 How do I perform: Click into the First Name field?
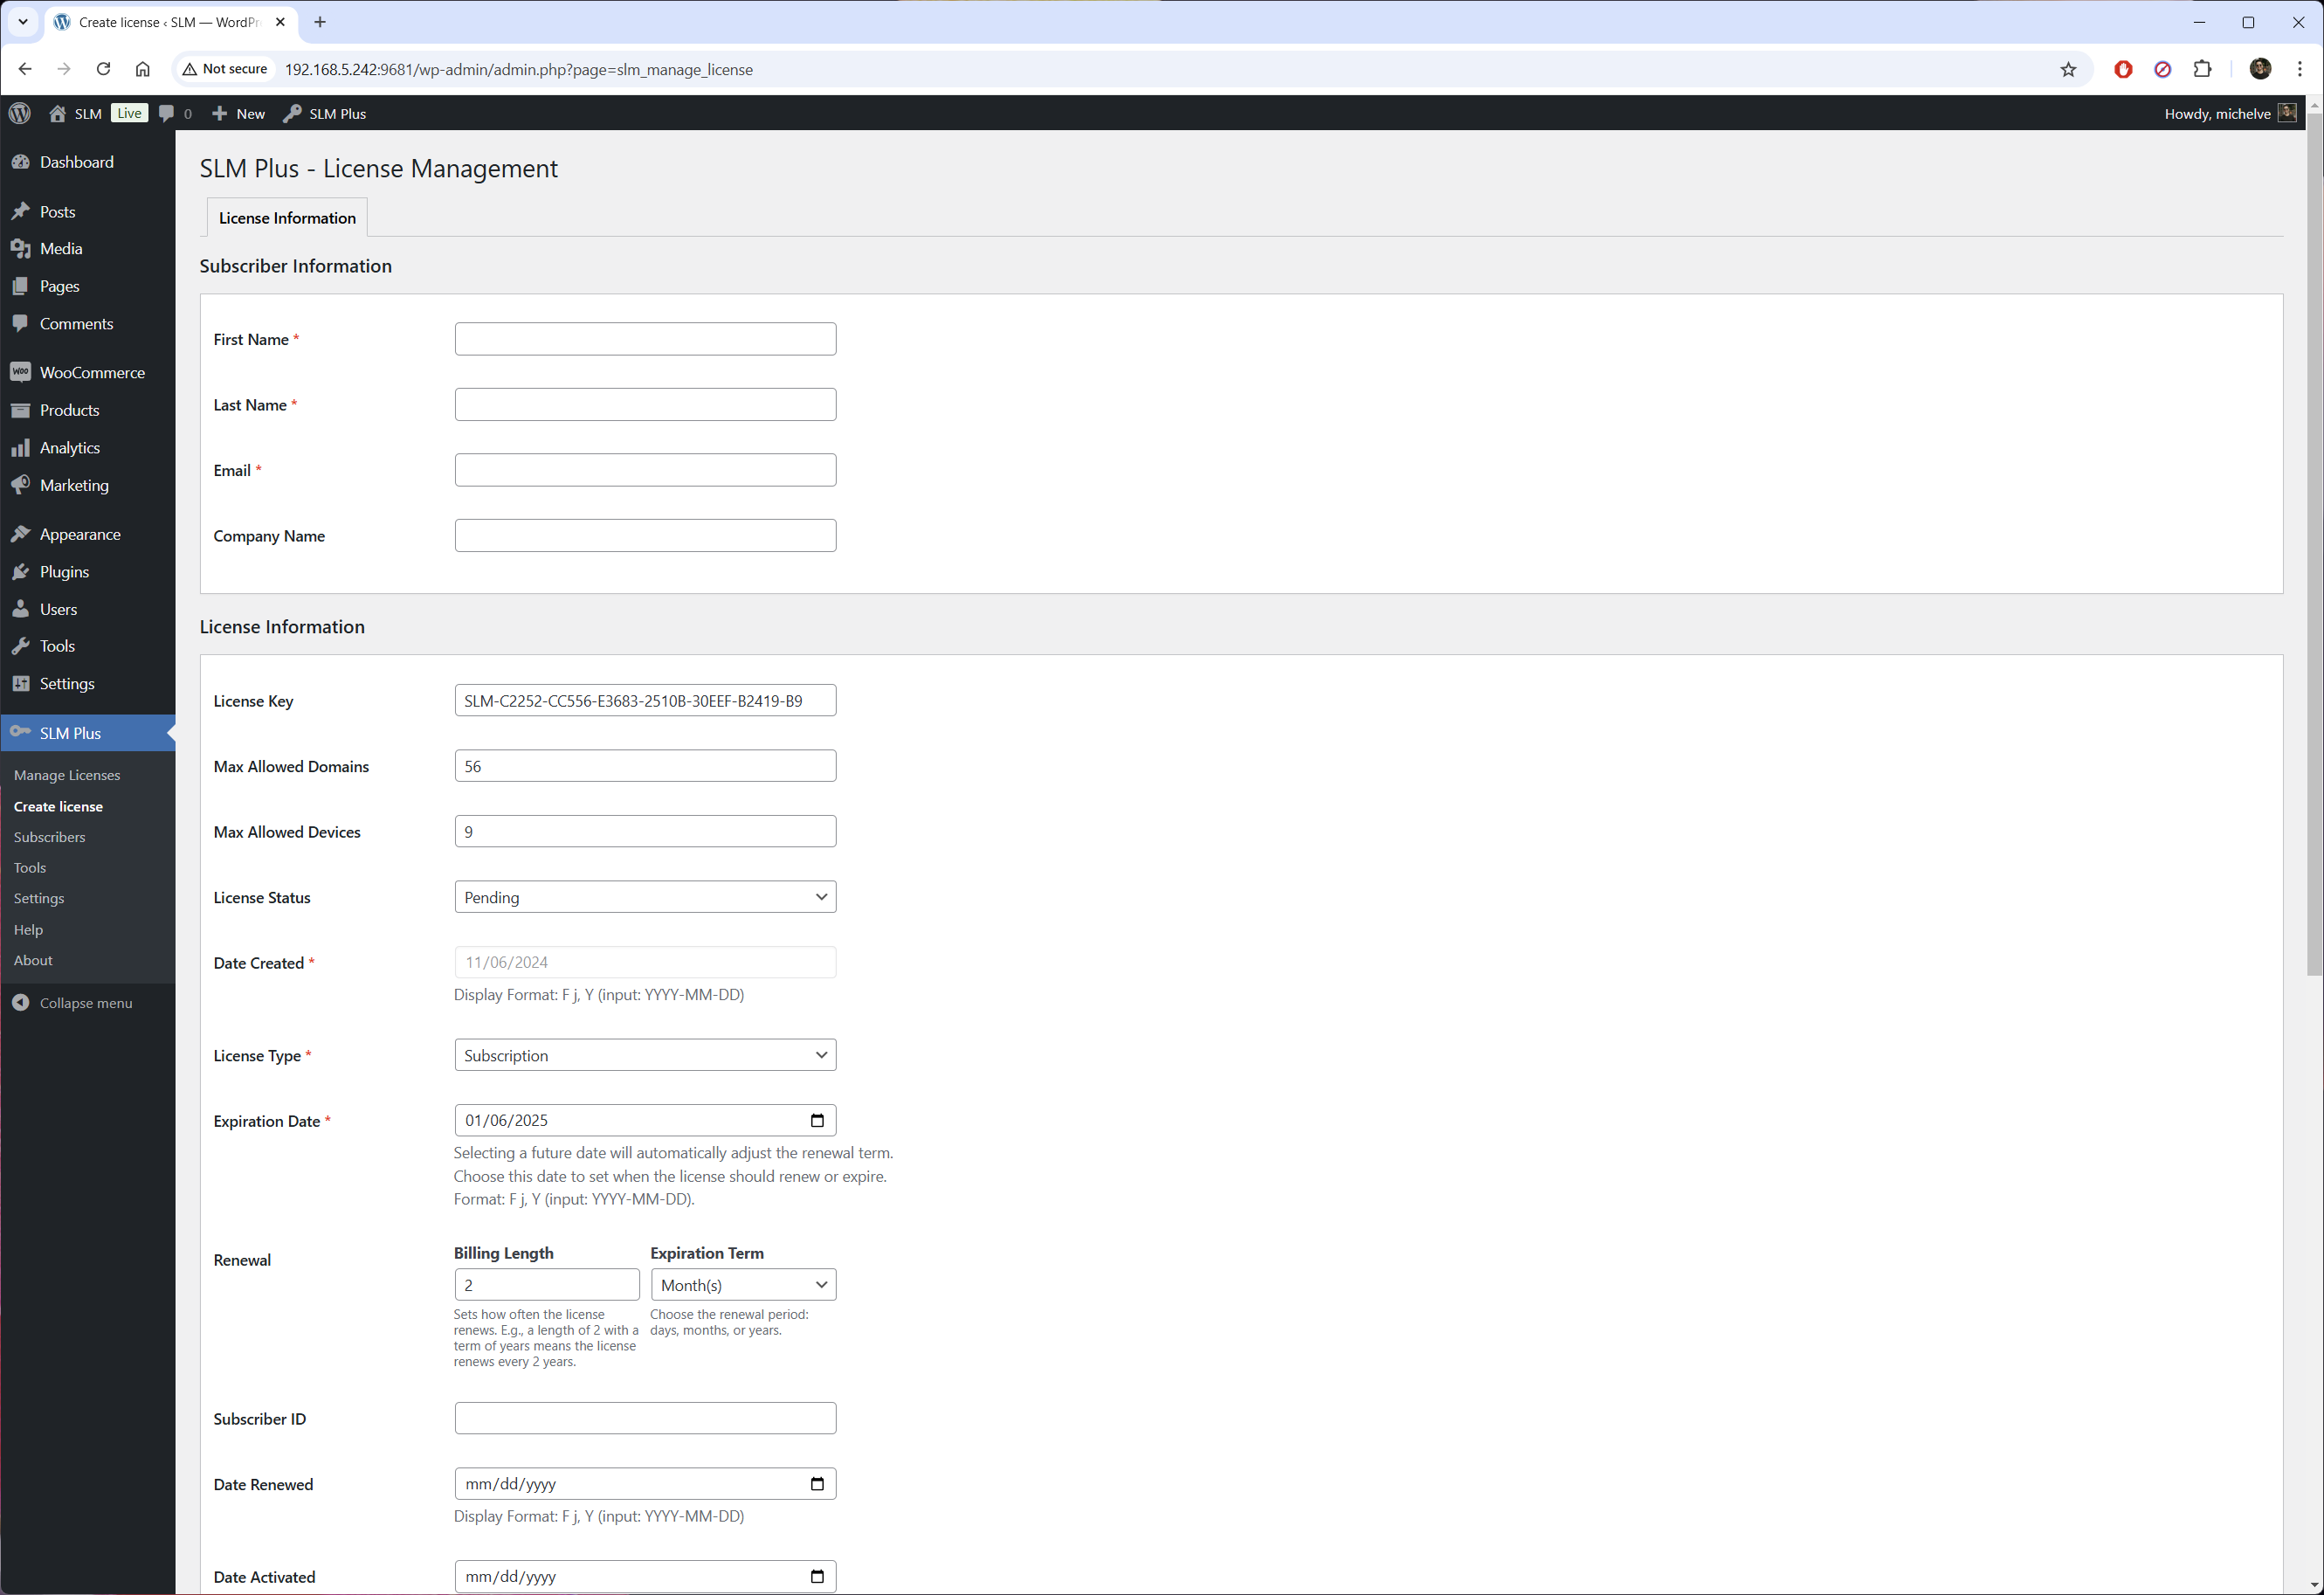645,339
